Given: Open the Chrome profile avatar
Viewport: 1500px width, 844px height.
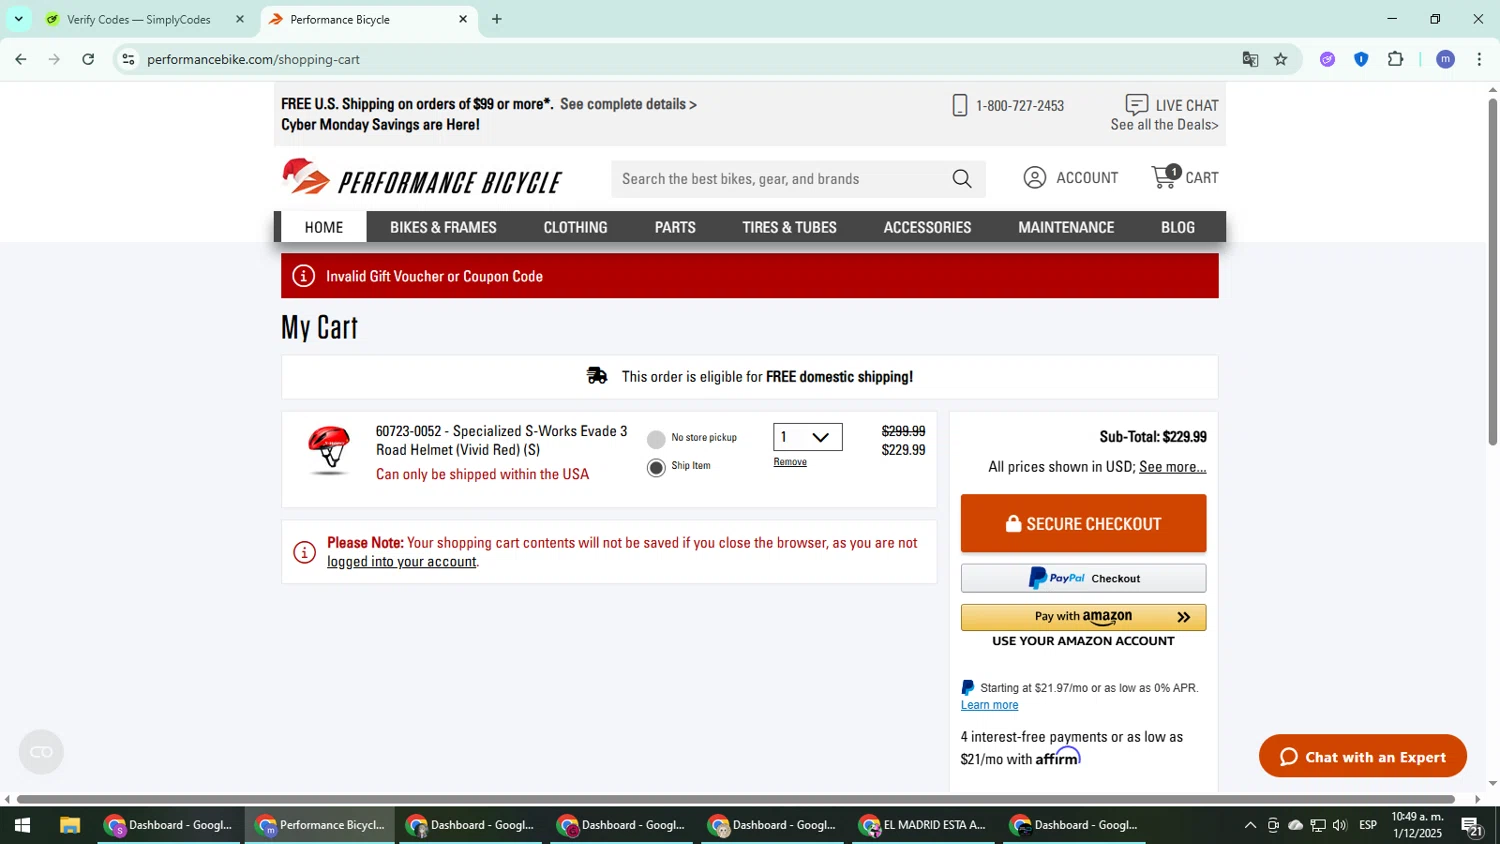Looking at the screenshot, I should click(x=1445, y=59).
